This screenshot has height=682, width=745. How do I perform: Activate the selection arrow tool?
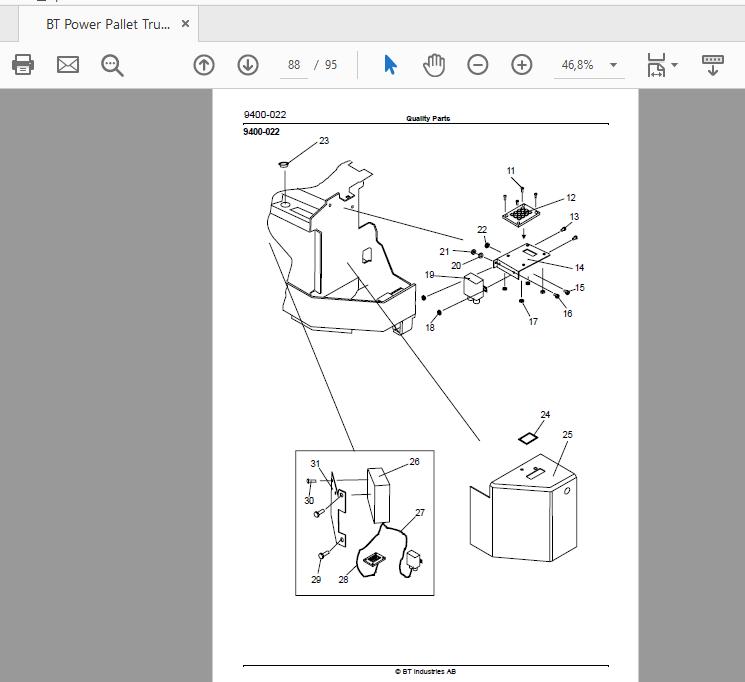point(390,65)
